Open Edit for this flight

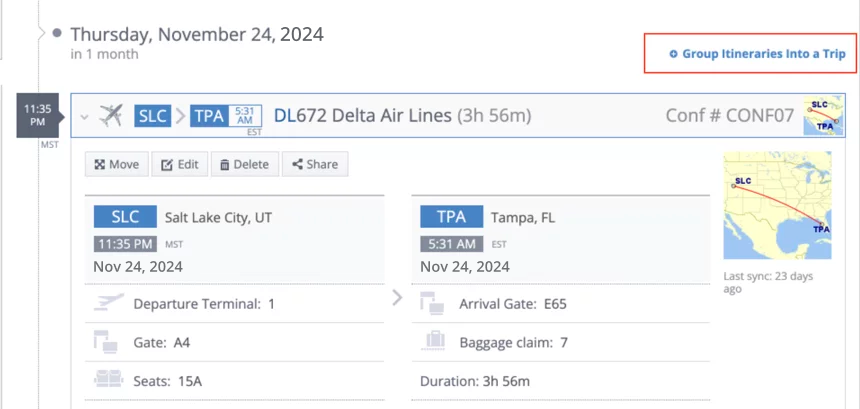(x=179, y=164)
